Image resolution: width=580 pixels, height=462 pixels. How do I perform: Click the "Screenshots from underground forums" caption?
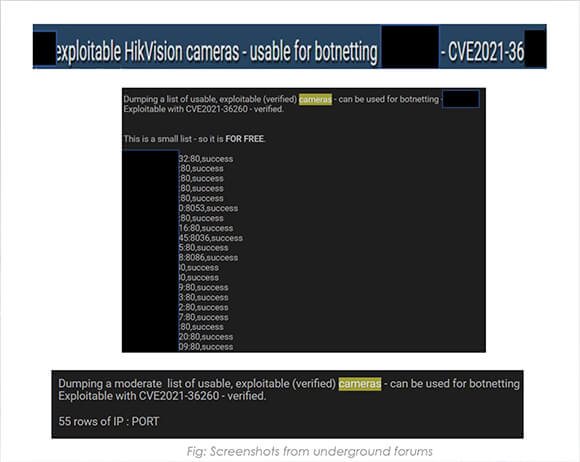click(x=321, y=451)
